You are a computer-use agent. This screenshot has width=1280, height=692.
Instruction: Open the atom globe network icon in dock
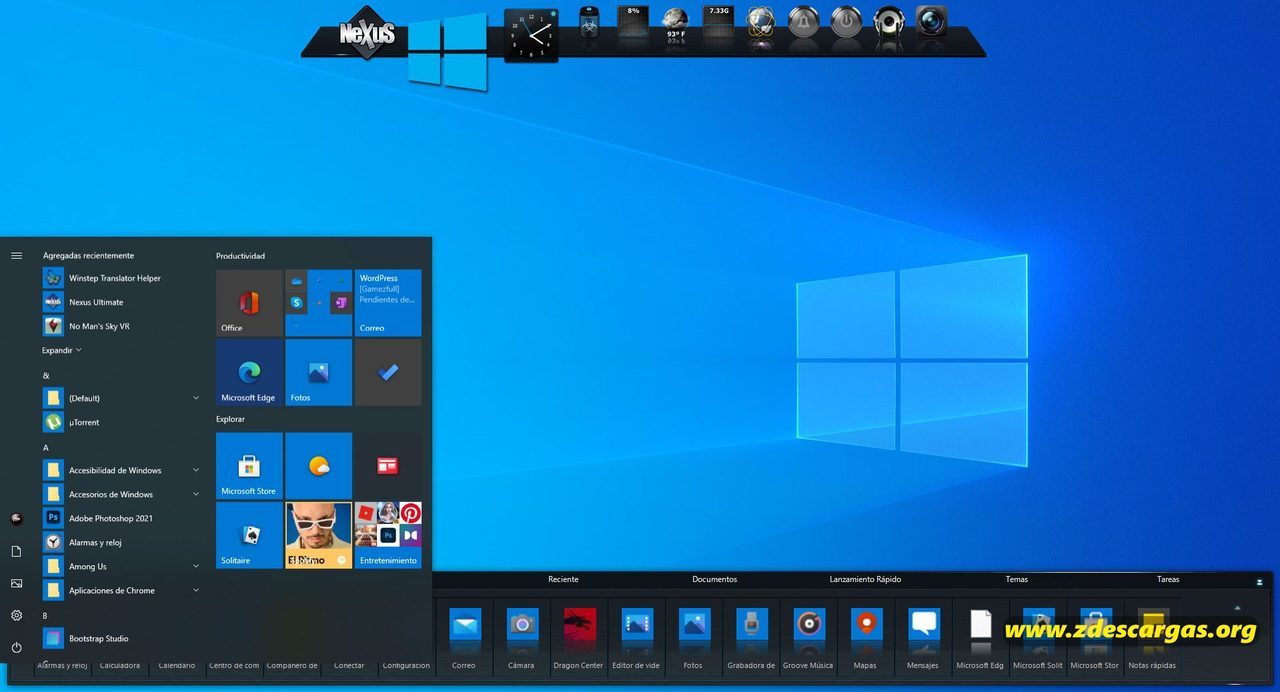click(760, 22)
